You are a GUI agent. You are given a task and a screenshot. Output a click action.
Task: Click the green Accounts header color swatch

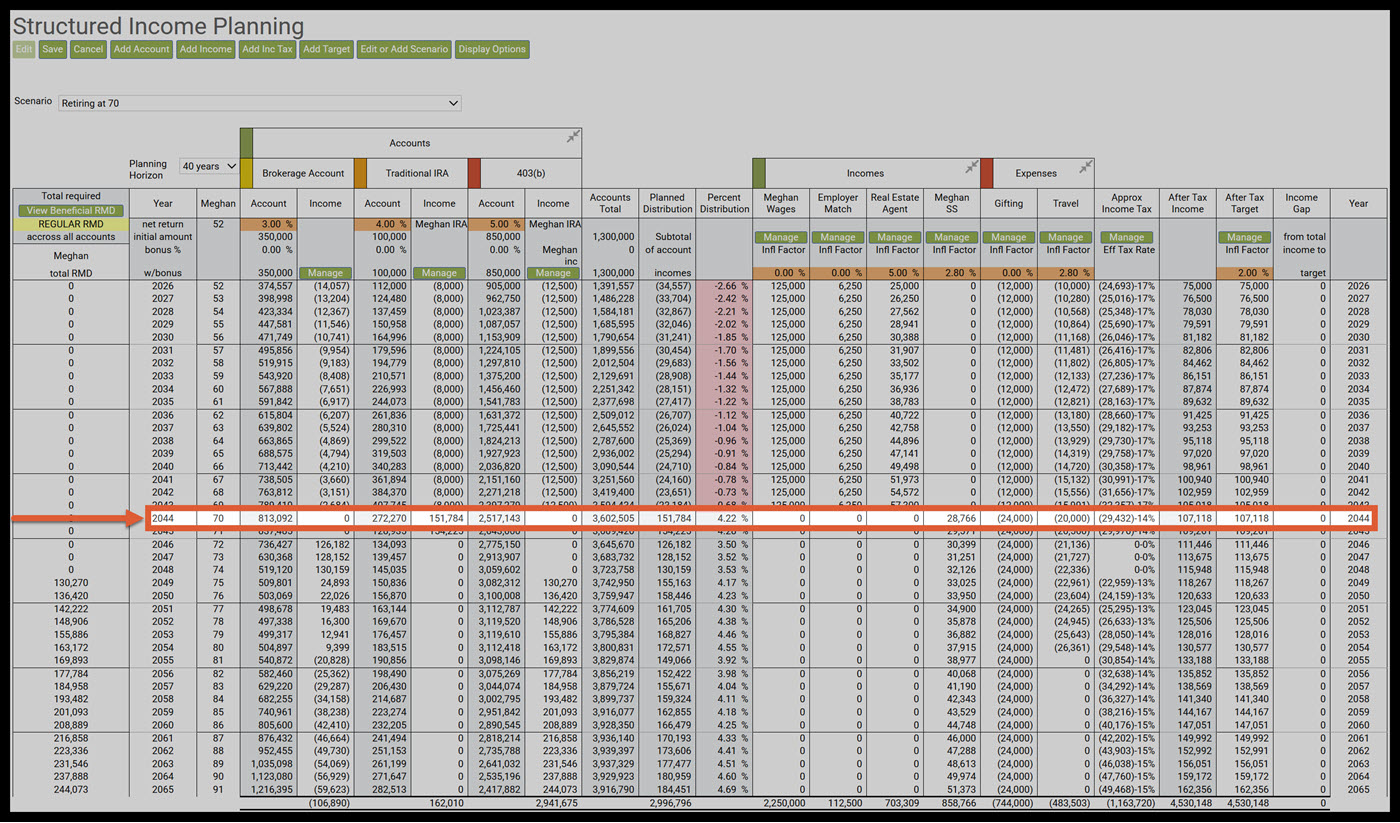tap(246, 142)
